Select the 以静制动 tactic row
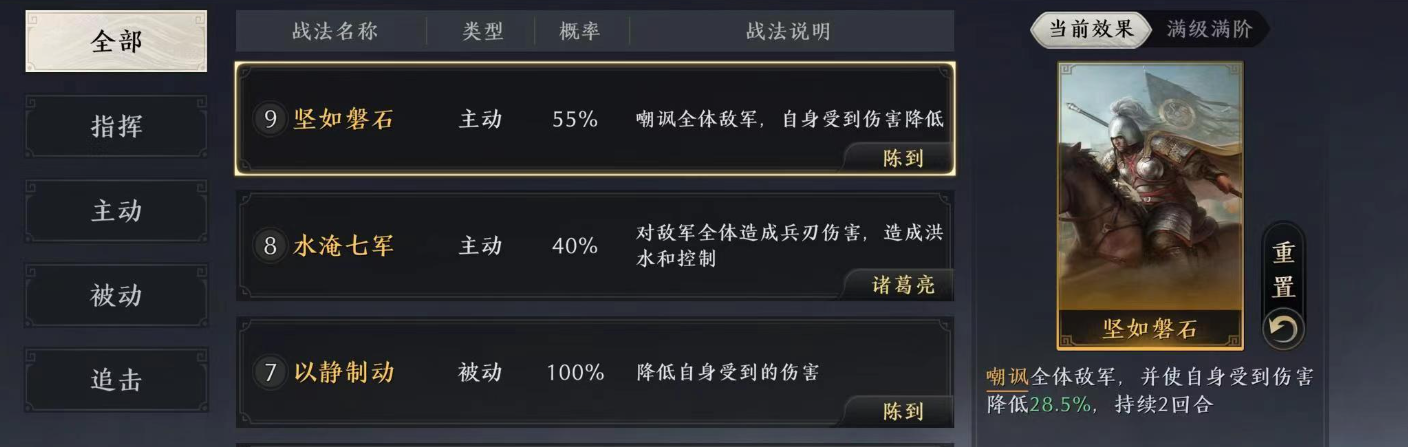The width and height of the screenshot is (1408, 447). (594, 372)
